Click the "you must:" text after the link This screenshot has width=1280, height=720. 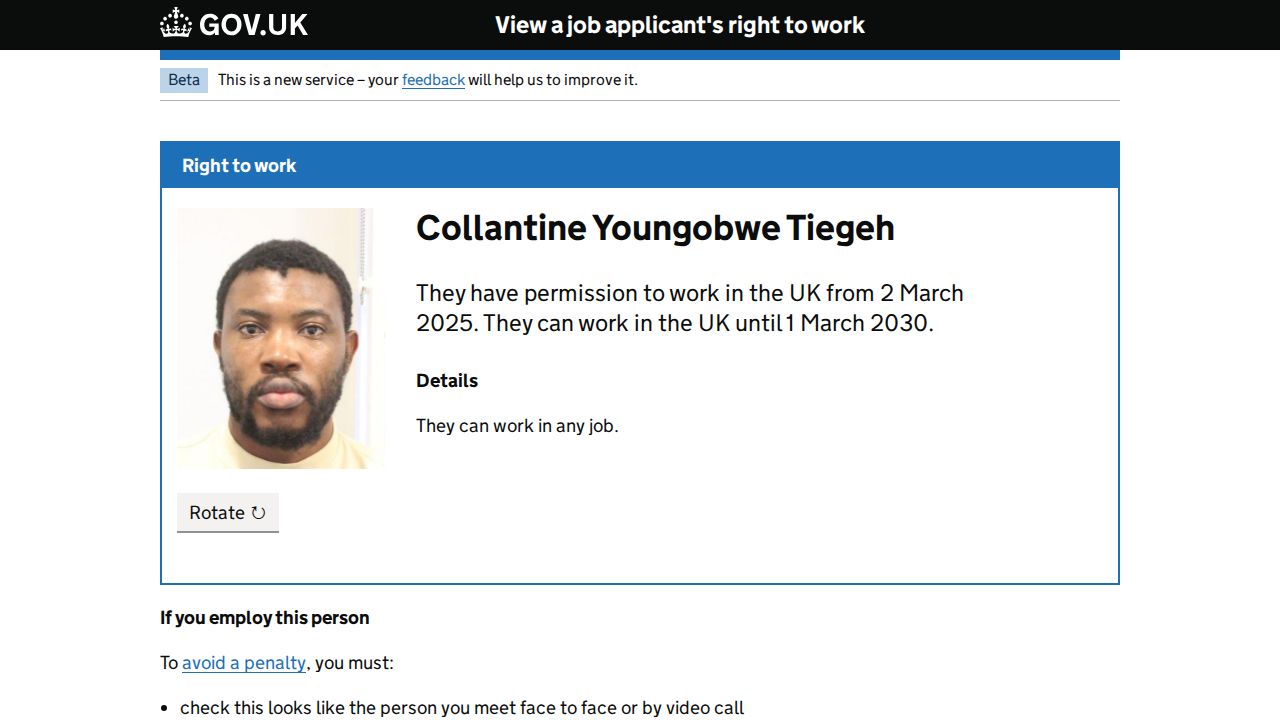355,663
